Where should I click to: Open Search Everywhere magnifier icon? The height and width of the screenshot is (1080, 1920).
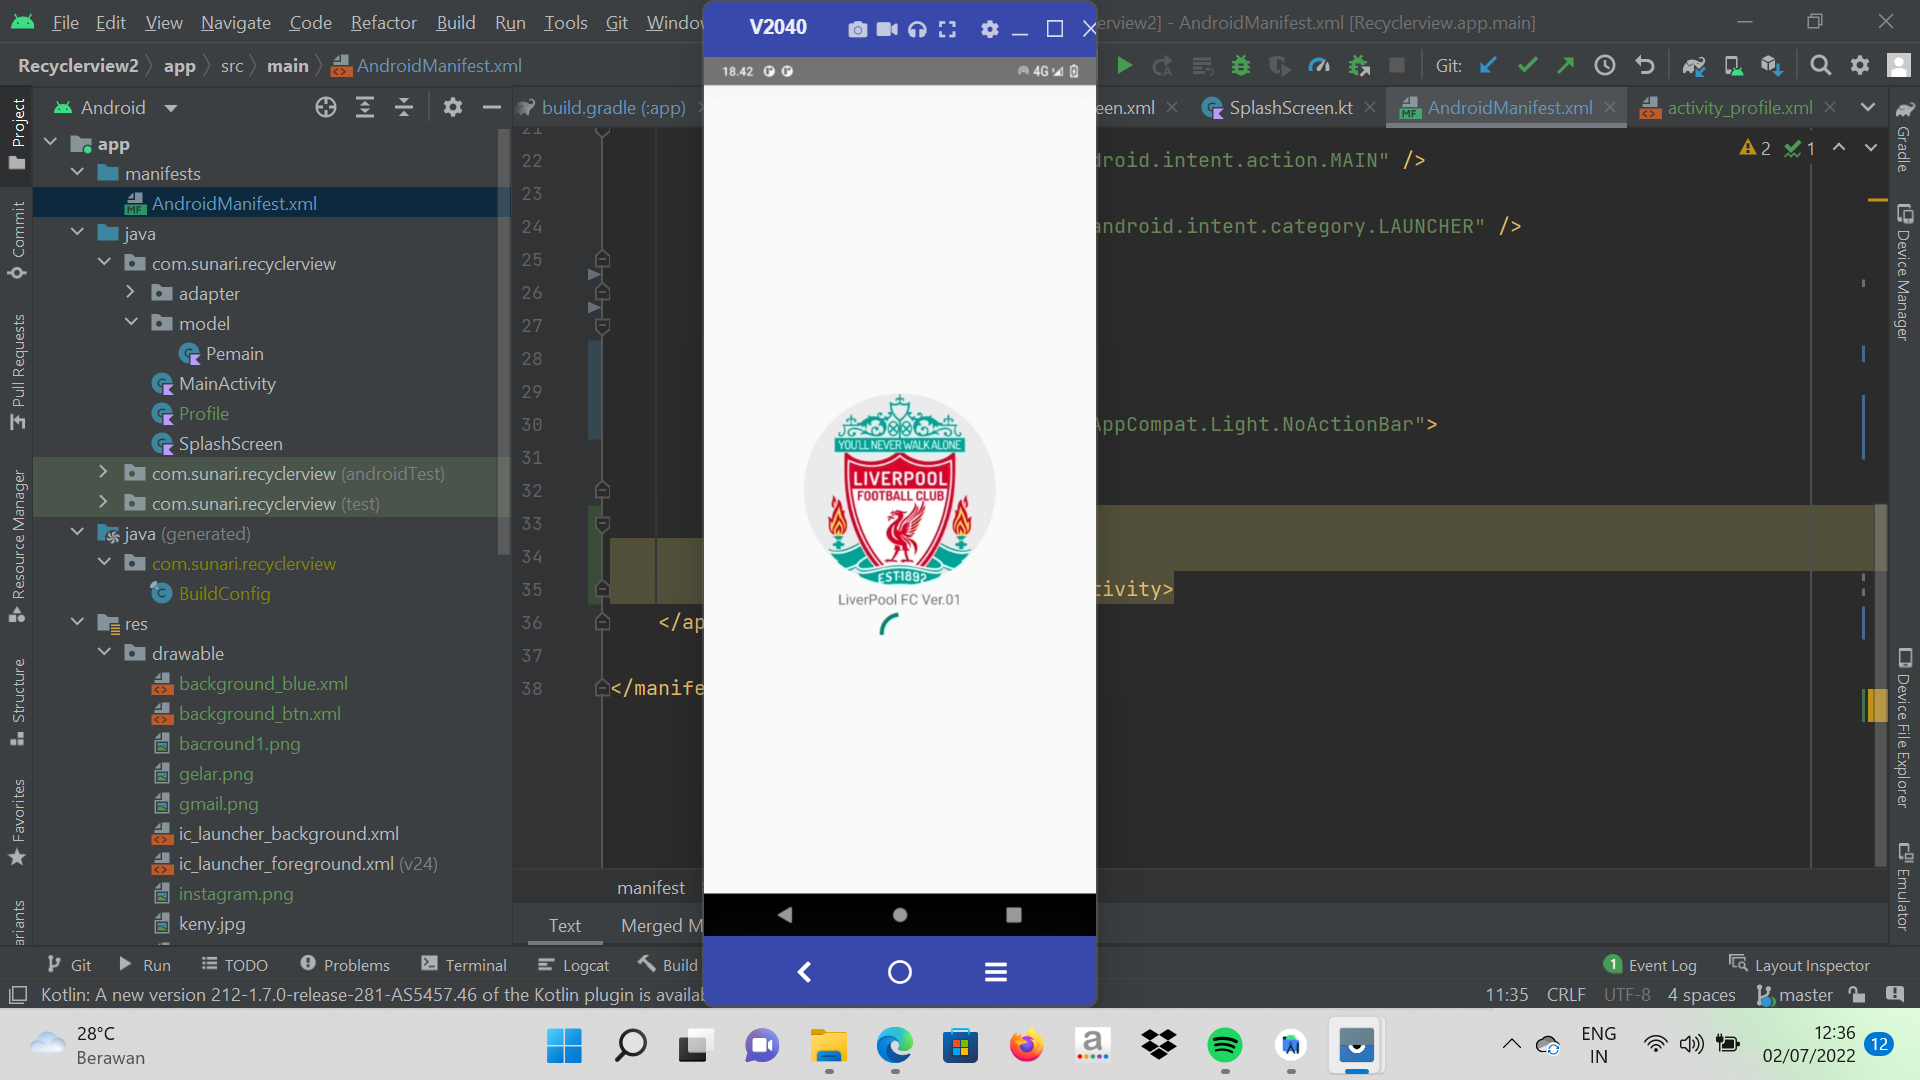point(1821,66)
